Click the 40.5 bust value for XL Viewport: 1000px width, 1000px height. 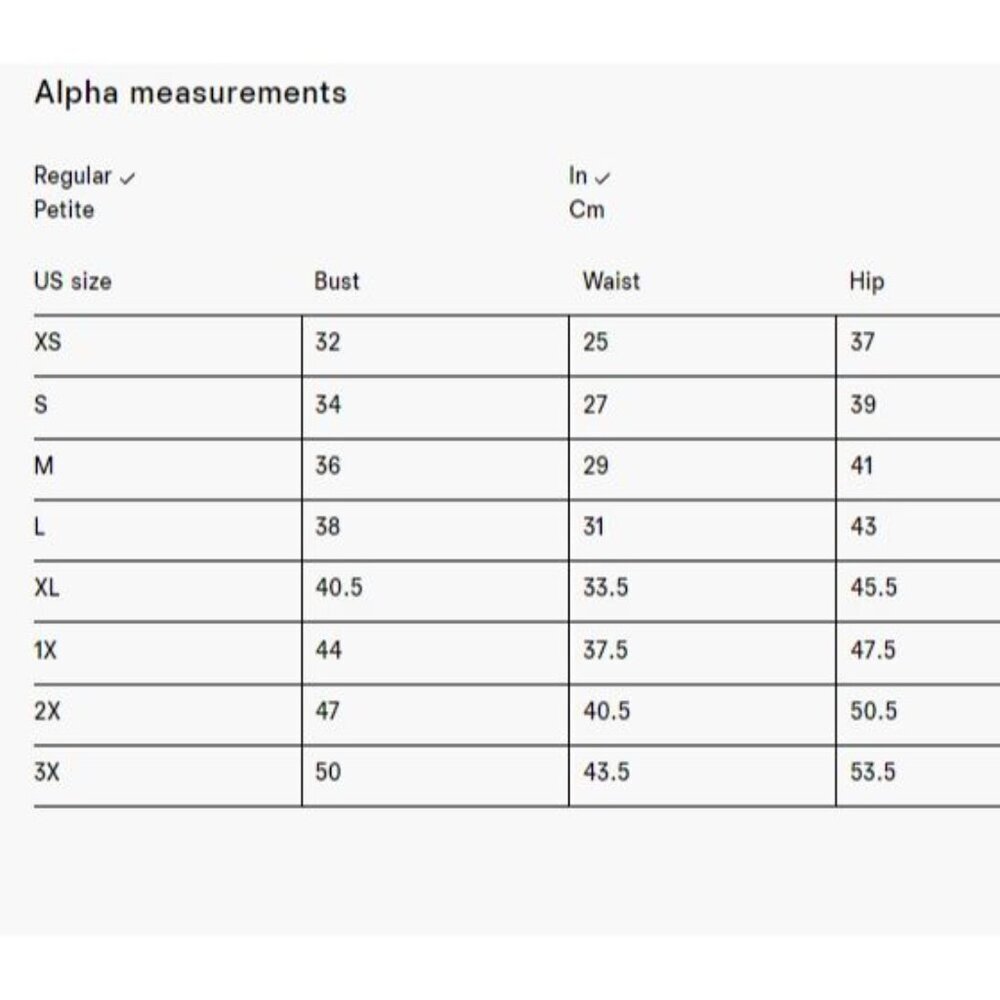pos(339,587)
